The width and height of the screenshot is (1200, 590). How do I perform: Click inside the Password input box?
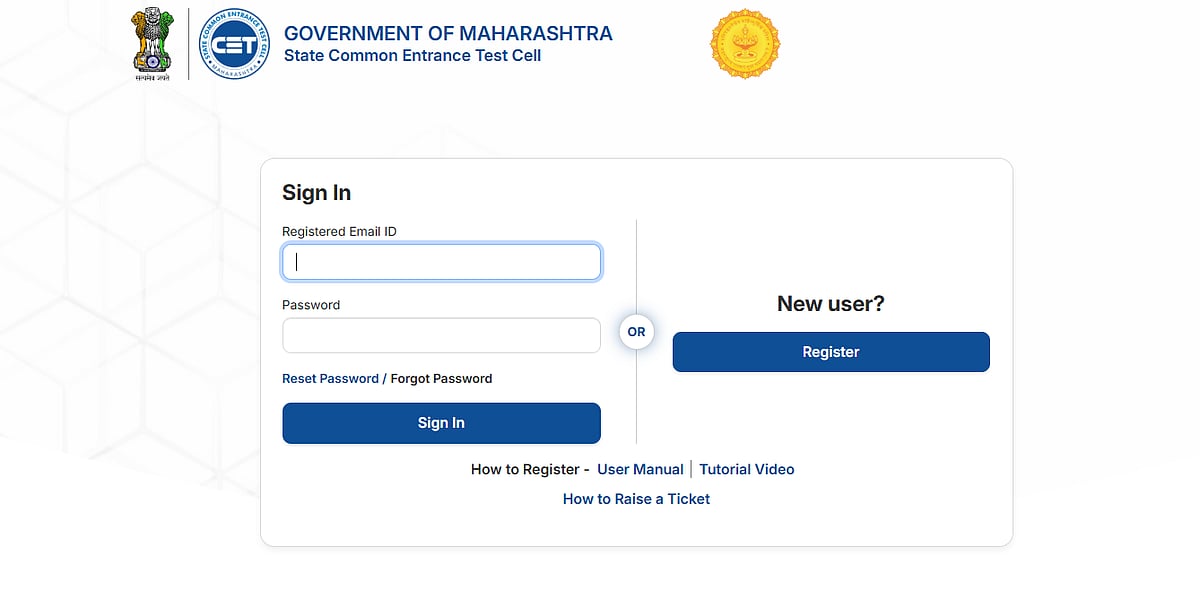(441, 336)
